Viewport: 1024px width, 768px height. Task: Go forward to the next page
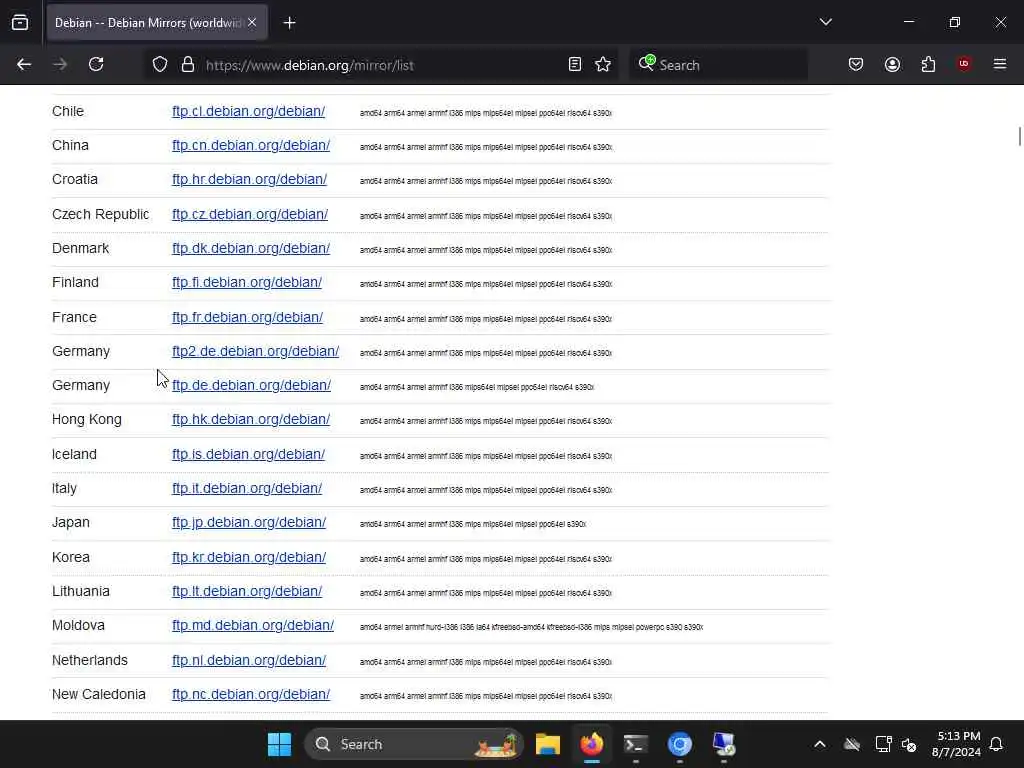[x=60, y=65]
